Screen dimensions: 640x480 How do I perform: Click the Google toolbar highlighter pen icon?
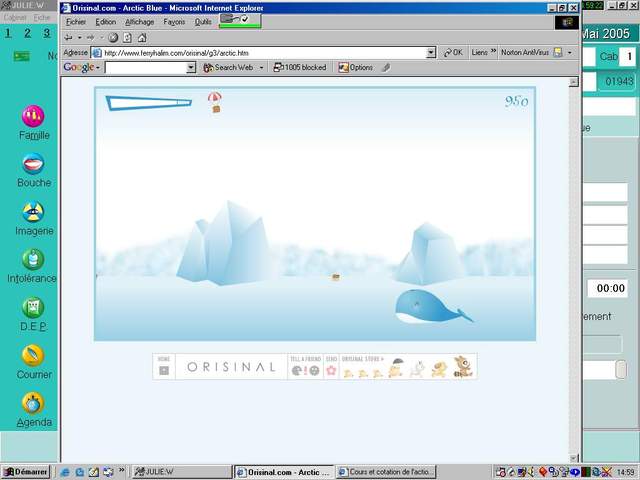[x=386, y=67]
